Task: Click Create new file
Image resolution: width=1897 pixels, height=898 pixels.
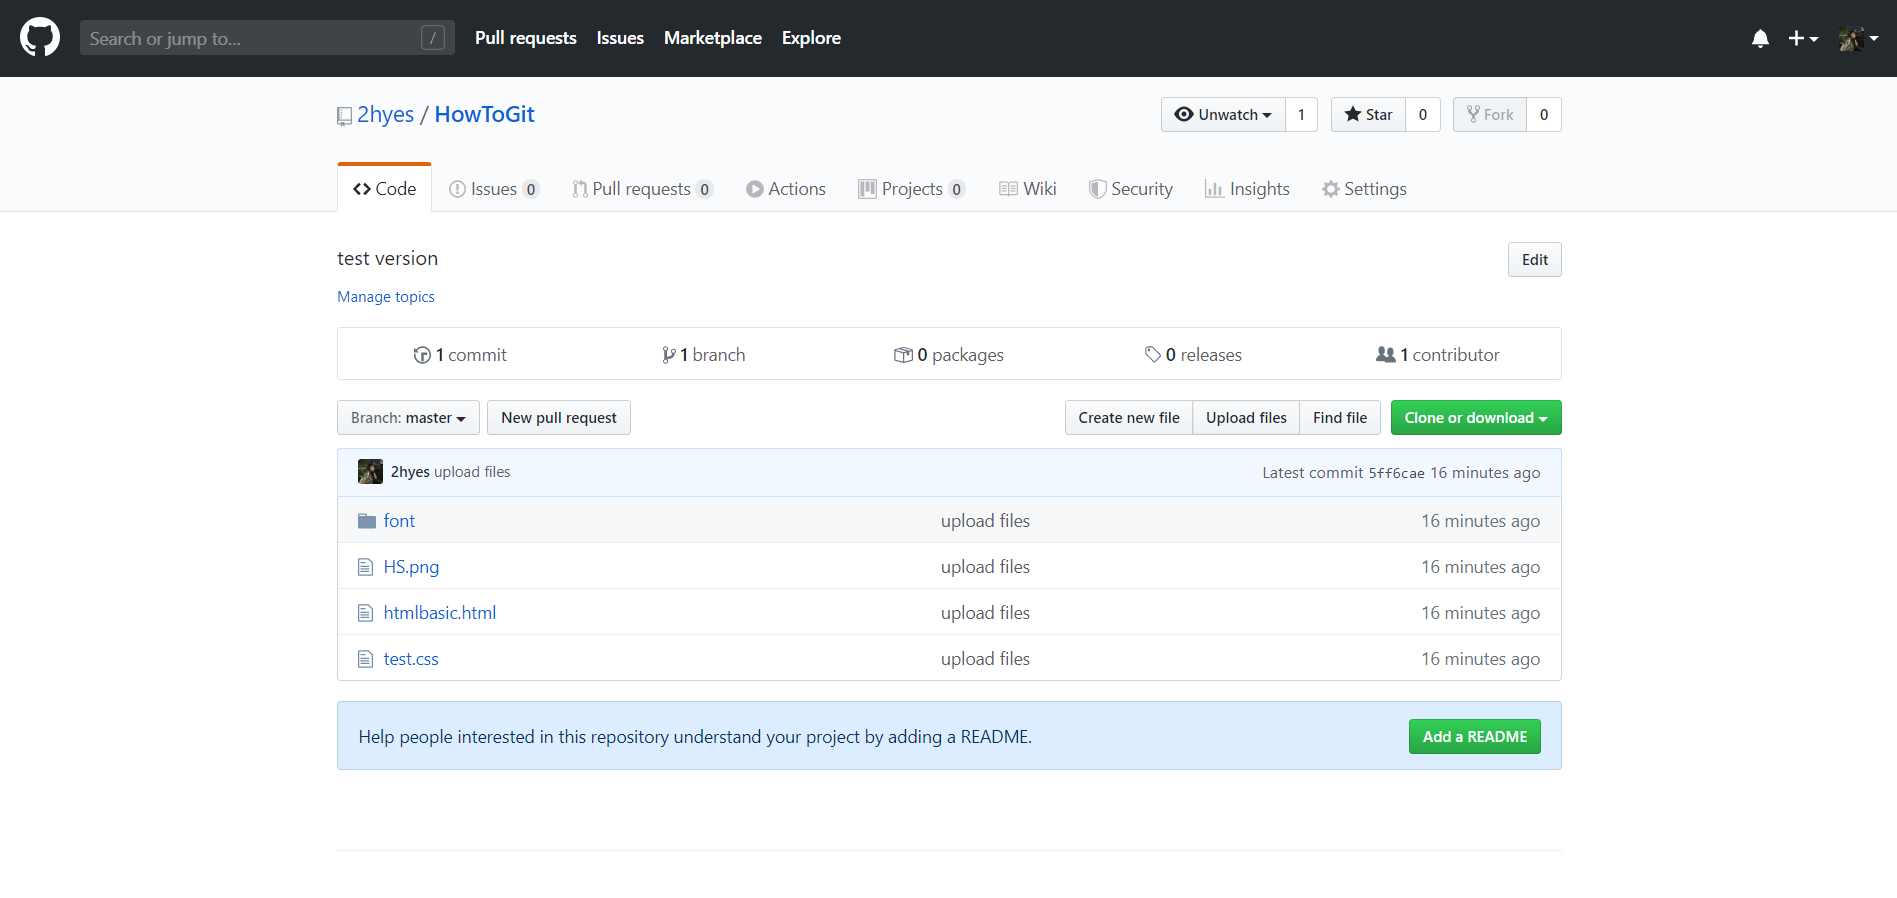Action: pyautogui.click(x=1129, y=418)
